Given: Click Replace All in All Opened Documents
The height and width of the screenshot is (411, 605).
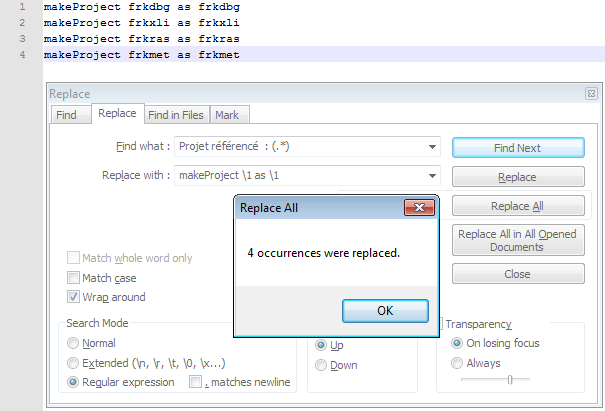Looking at the screenshot, I should [x=518, y=240].
